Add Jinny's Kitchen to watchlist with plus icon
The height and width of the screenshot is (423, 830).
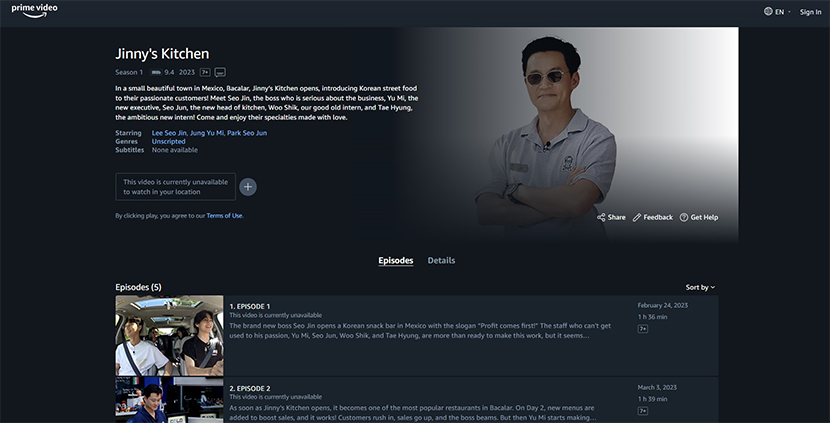pos(248,187)
